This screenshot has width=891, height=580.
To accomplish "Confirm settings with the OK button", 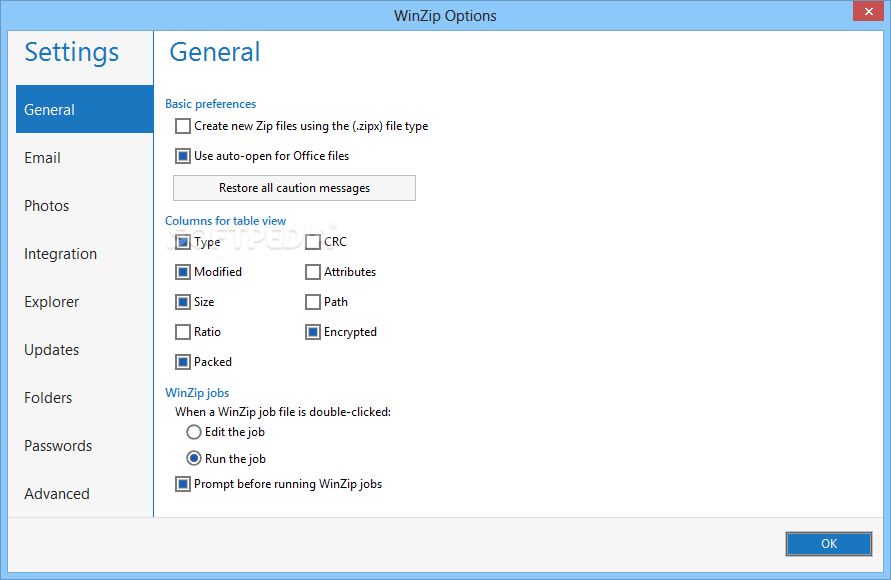I will [828, 544].
